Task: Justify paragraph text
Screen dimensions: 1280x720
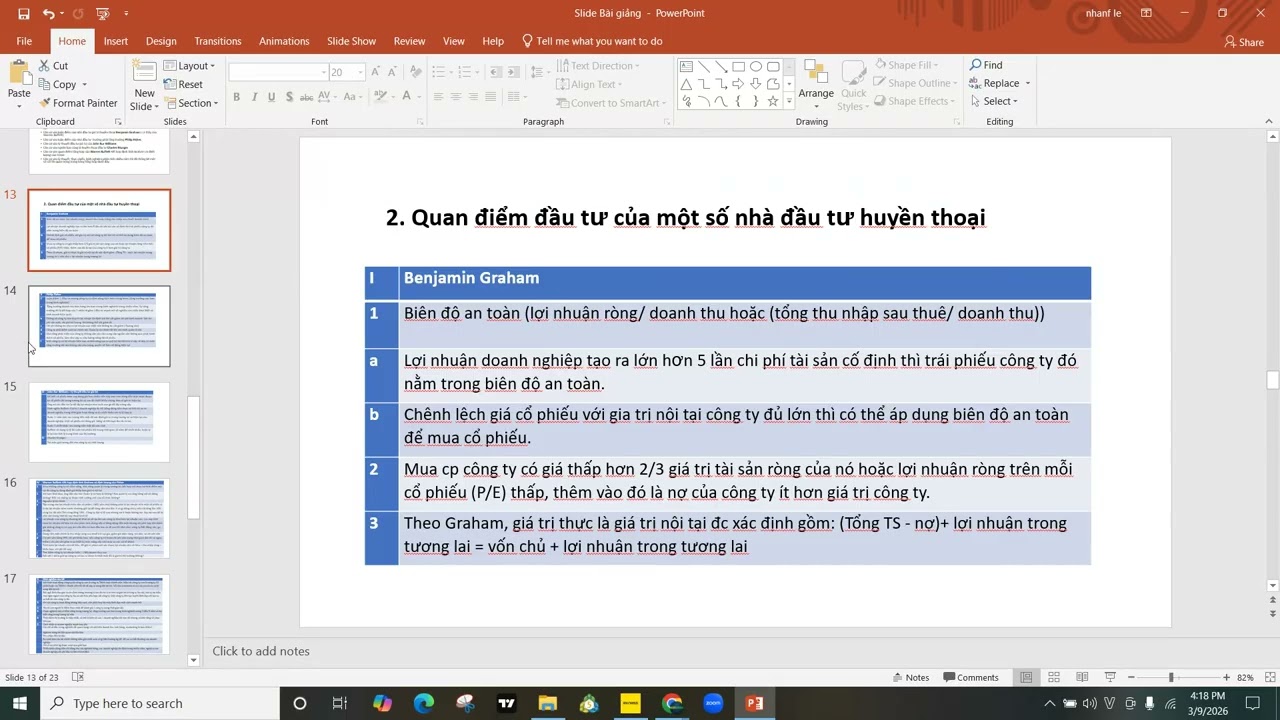Action: [x=489, y=97]
